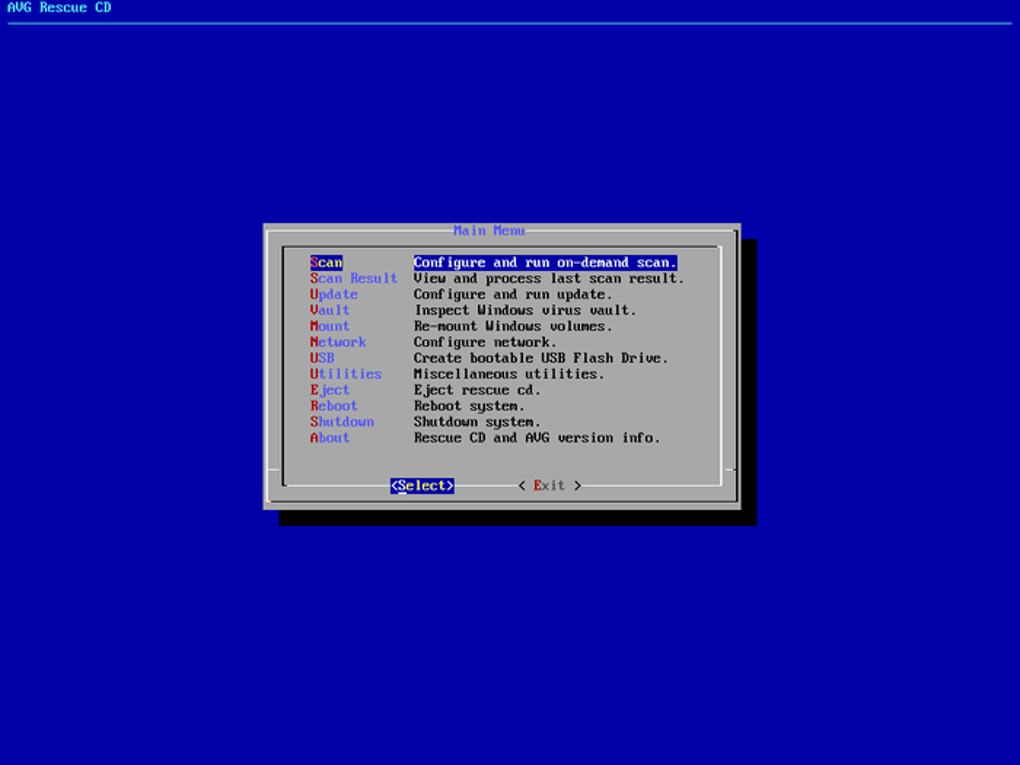Click 'Reboot system.' description
The image size is (1020, 765).
pyautogui.click(x=469, y=406)
